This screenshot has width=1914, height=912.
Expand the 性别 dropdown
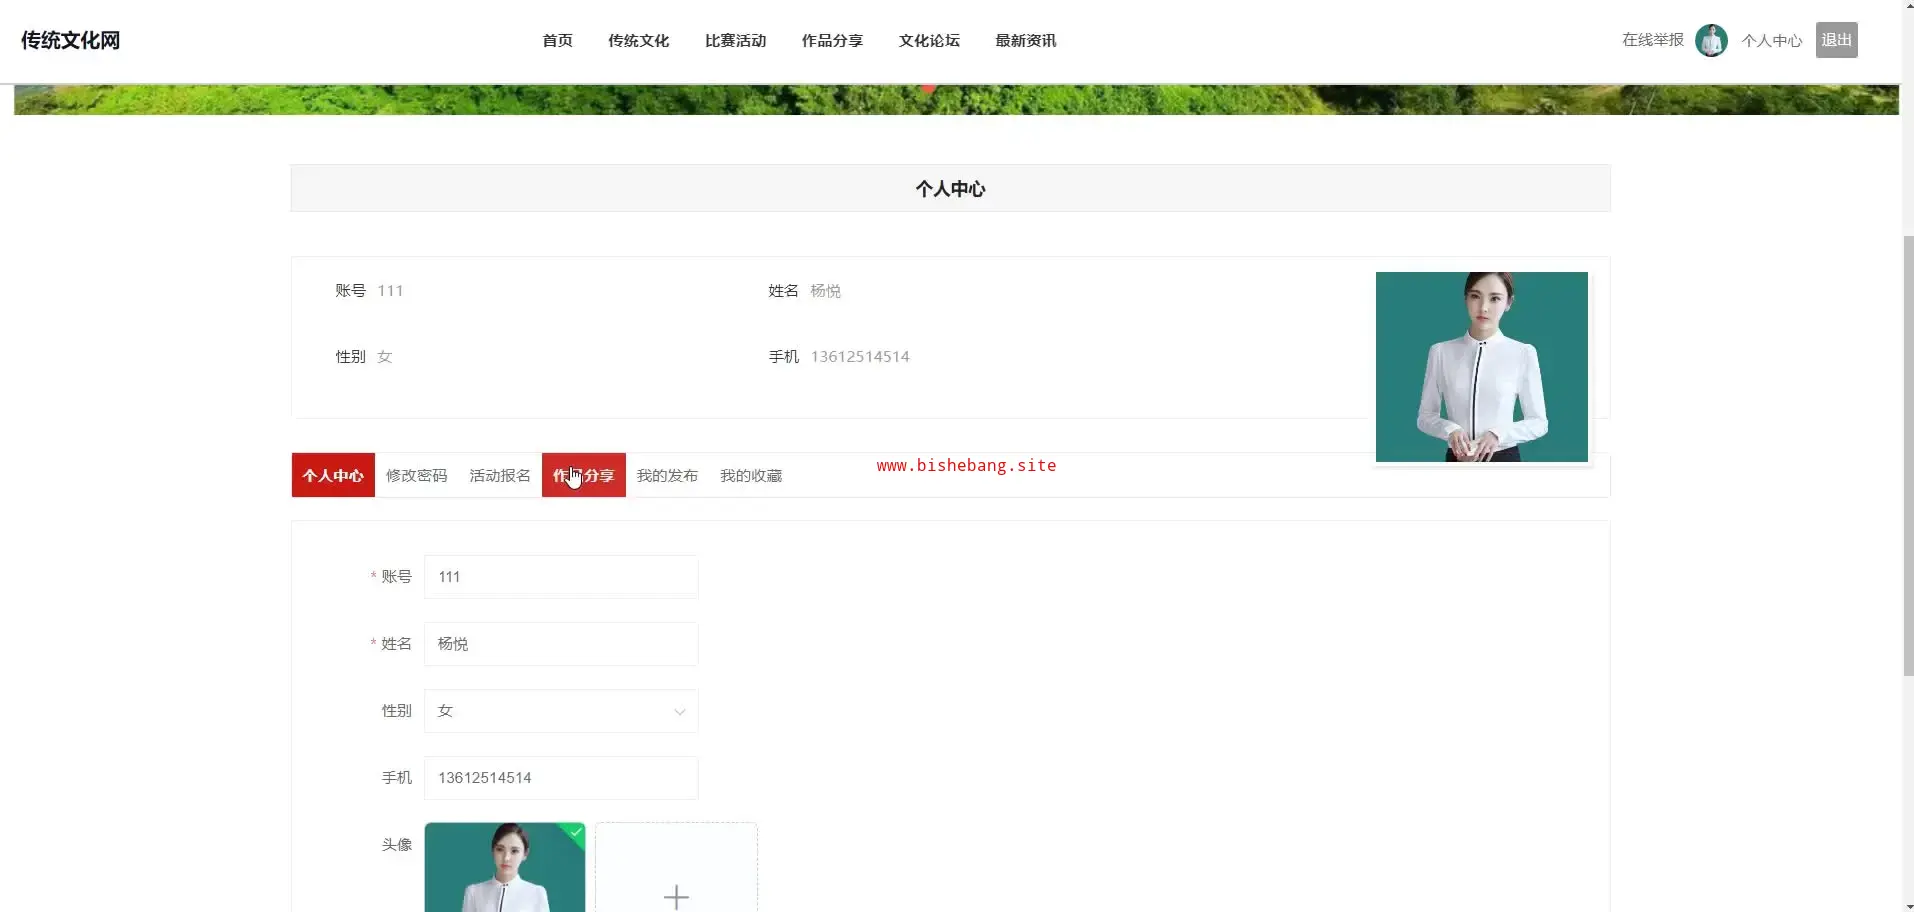[561, 711]
